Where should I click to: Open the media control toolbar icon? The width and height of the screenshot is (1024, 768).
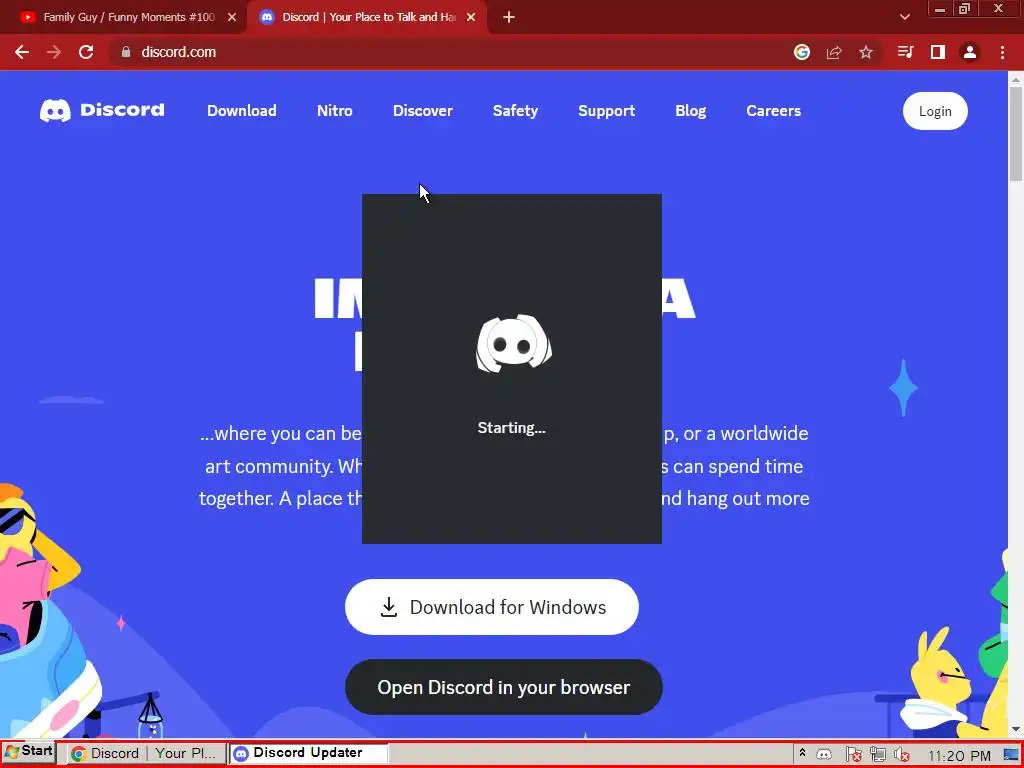(x=905, y=52)
